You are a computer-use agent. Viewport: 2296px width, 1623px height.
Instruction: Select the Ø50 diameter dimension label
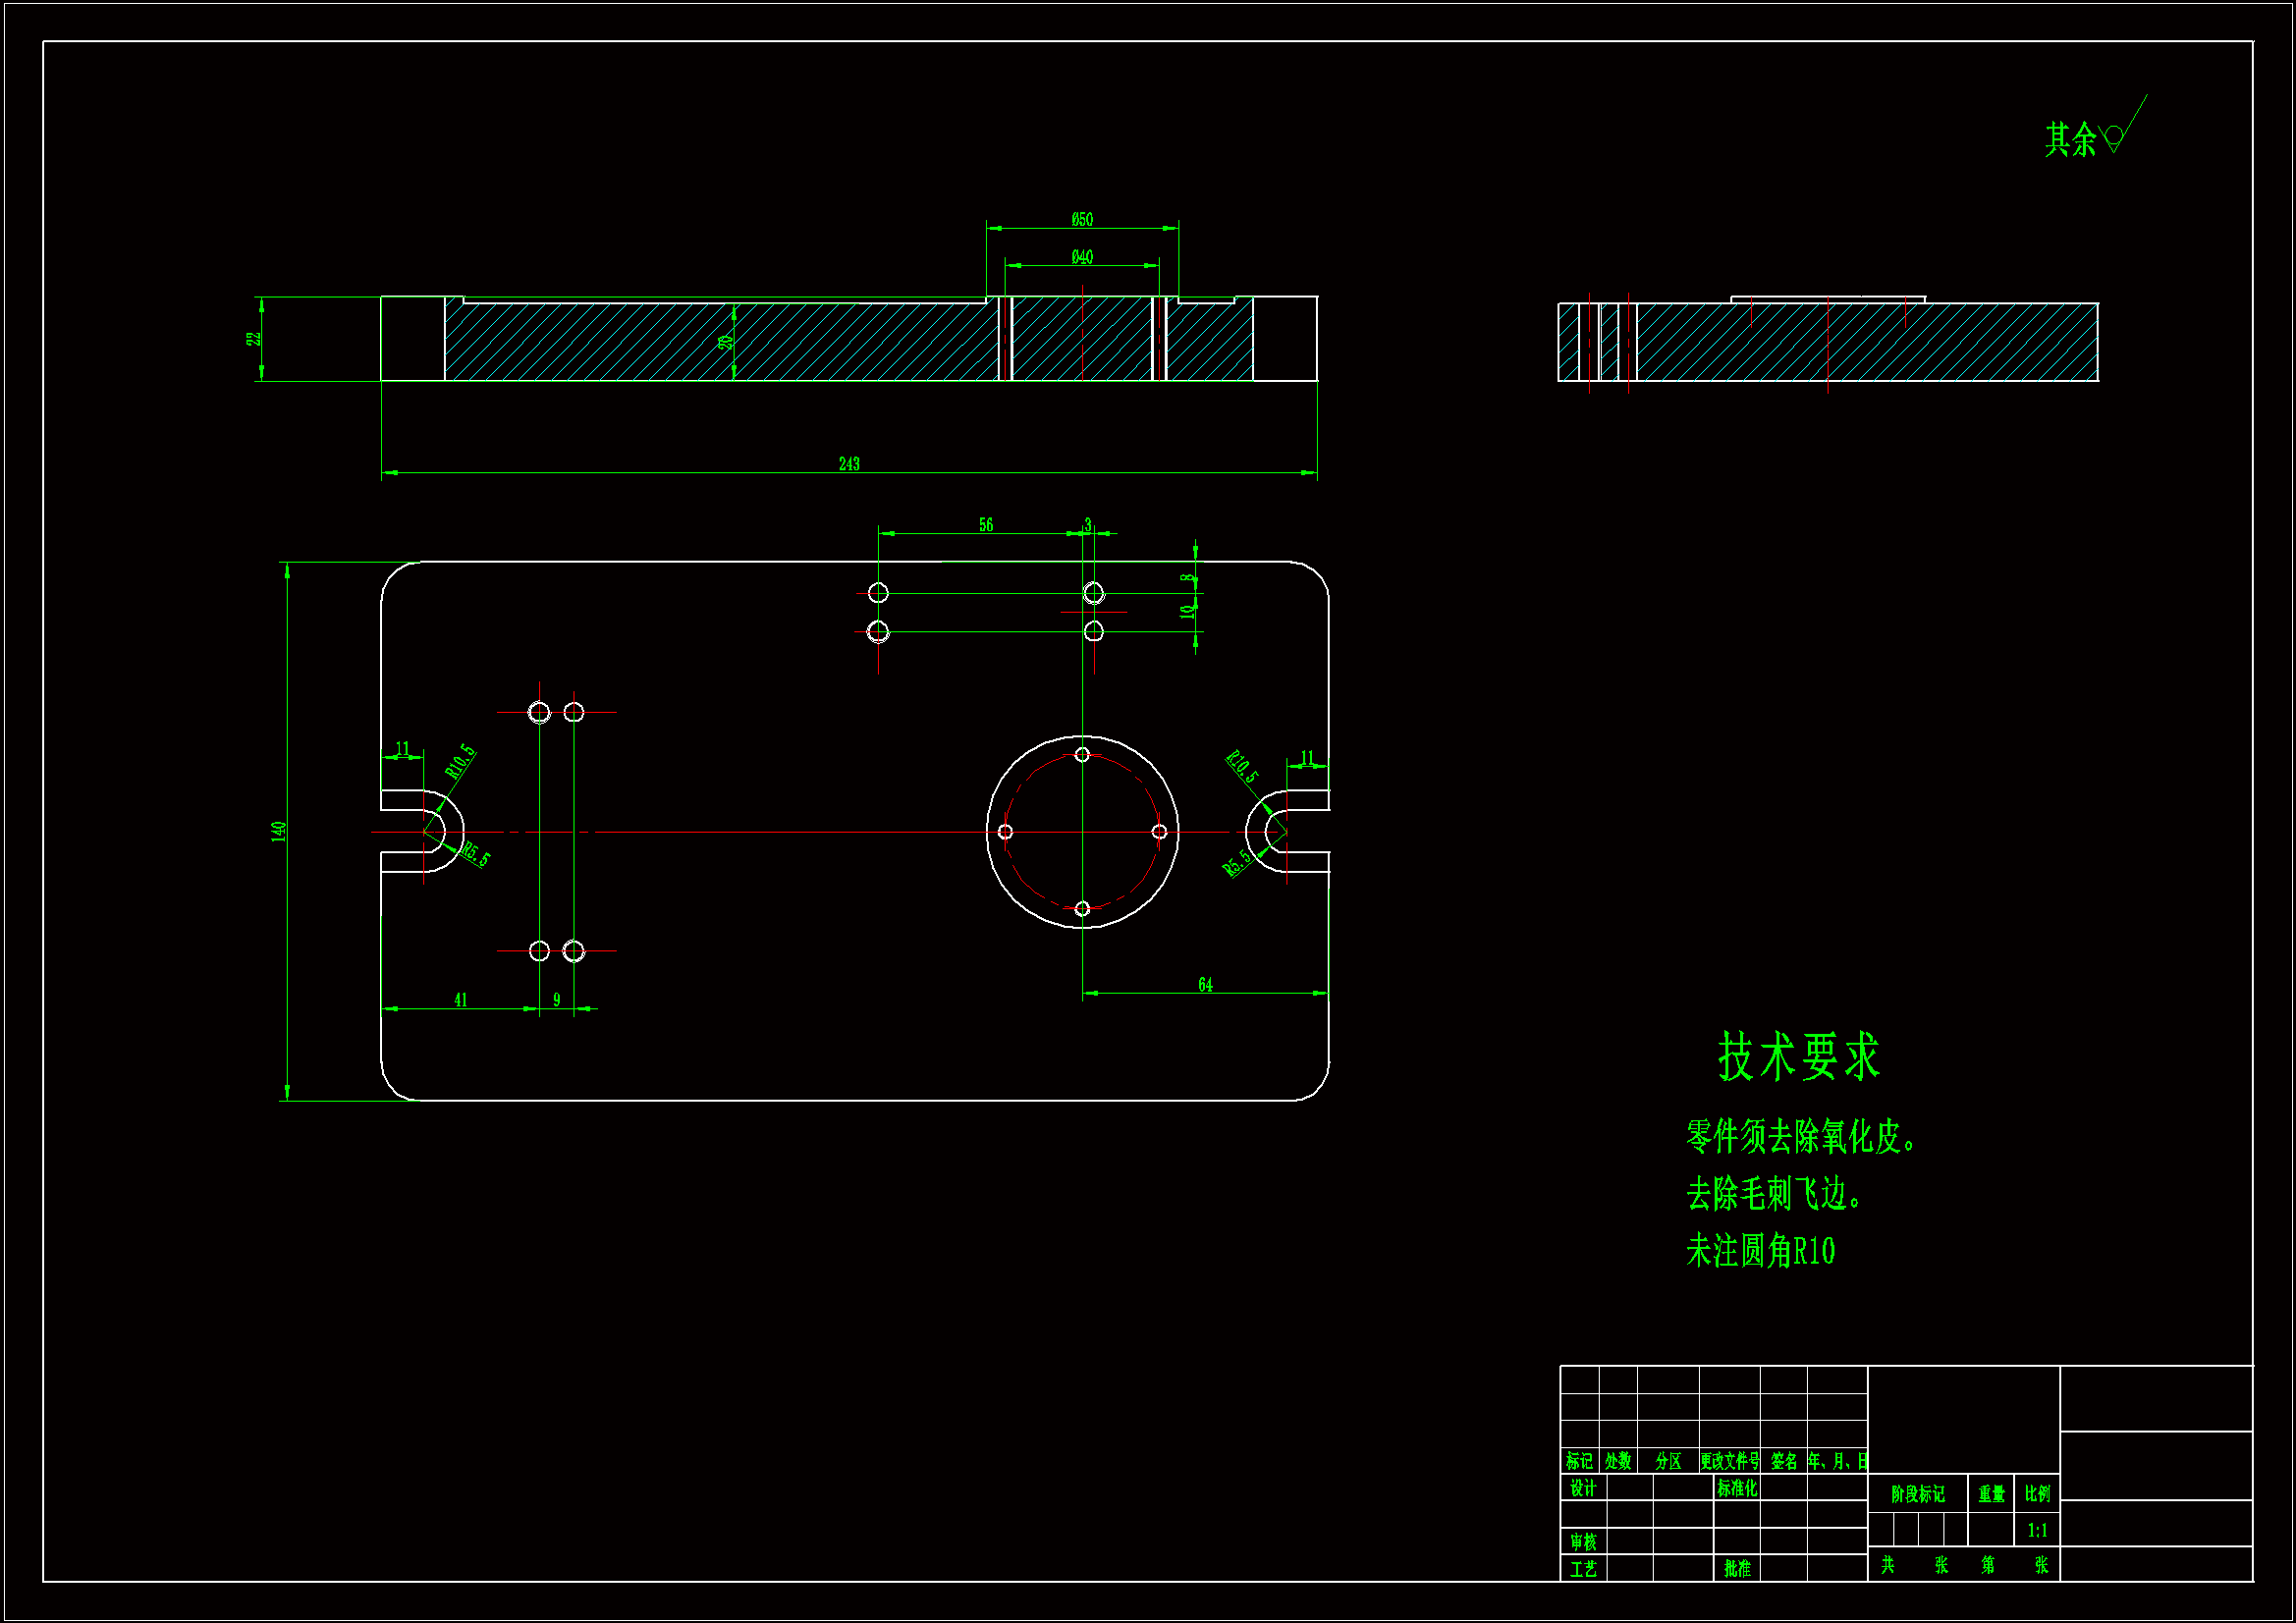(x=1082, y=219)
